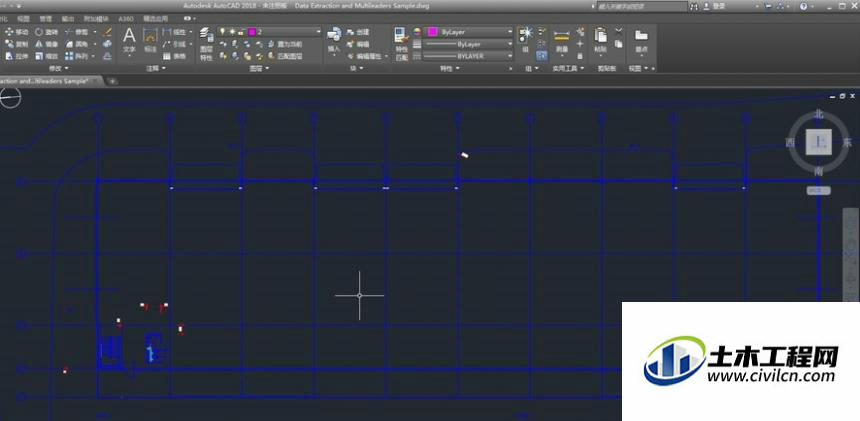Click the Group (组) tool

point(525,39)
